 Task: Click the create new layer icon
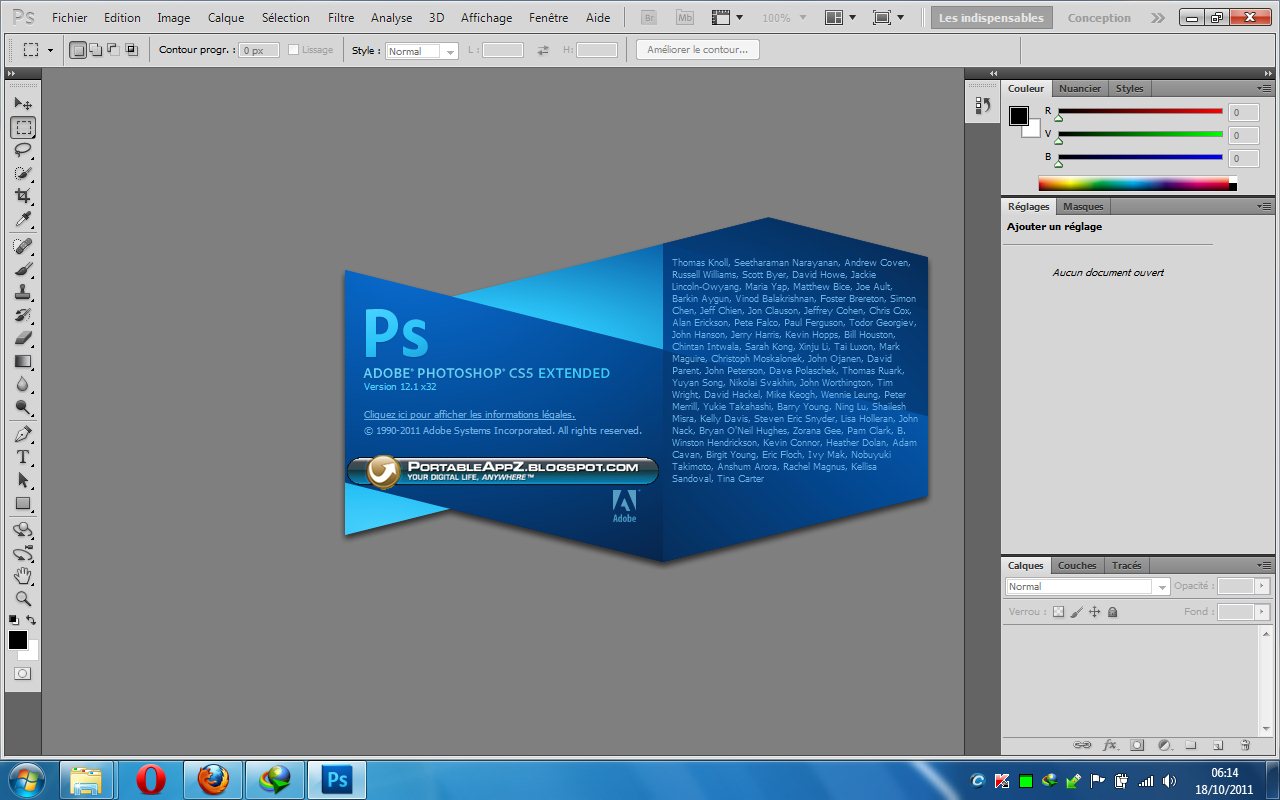pos(1218,745)
